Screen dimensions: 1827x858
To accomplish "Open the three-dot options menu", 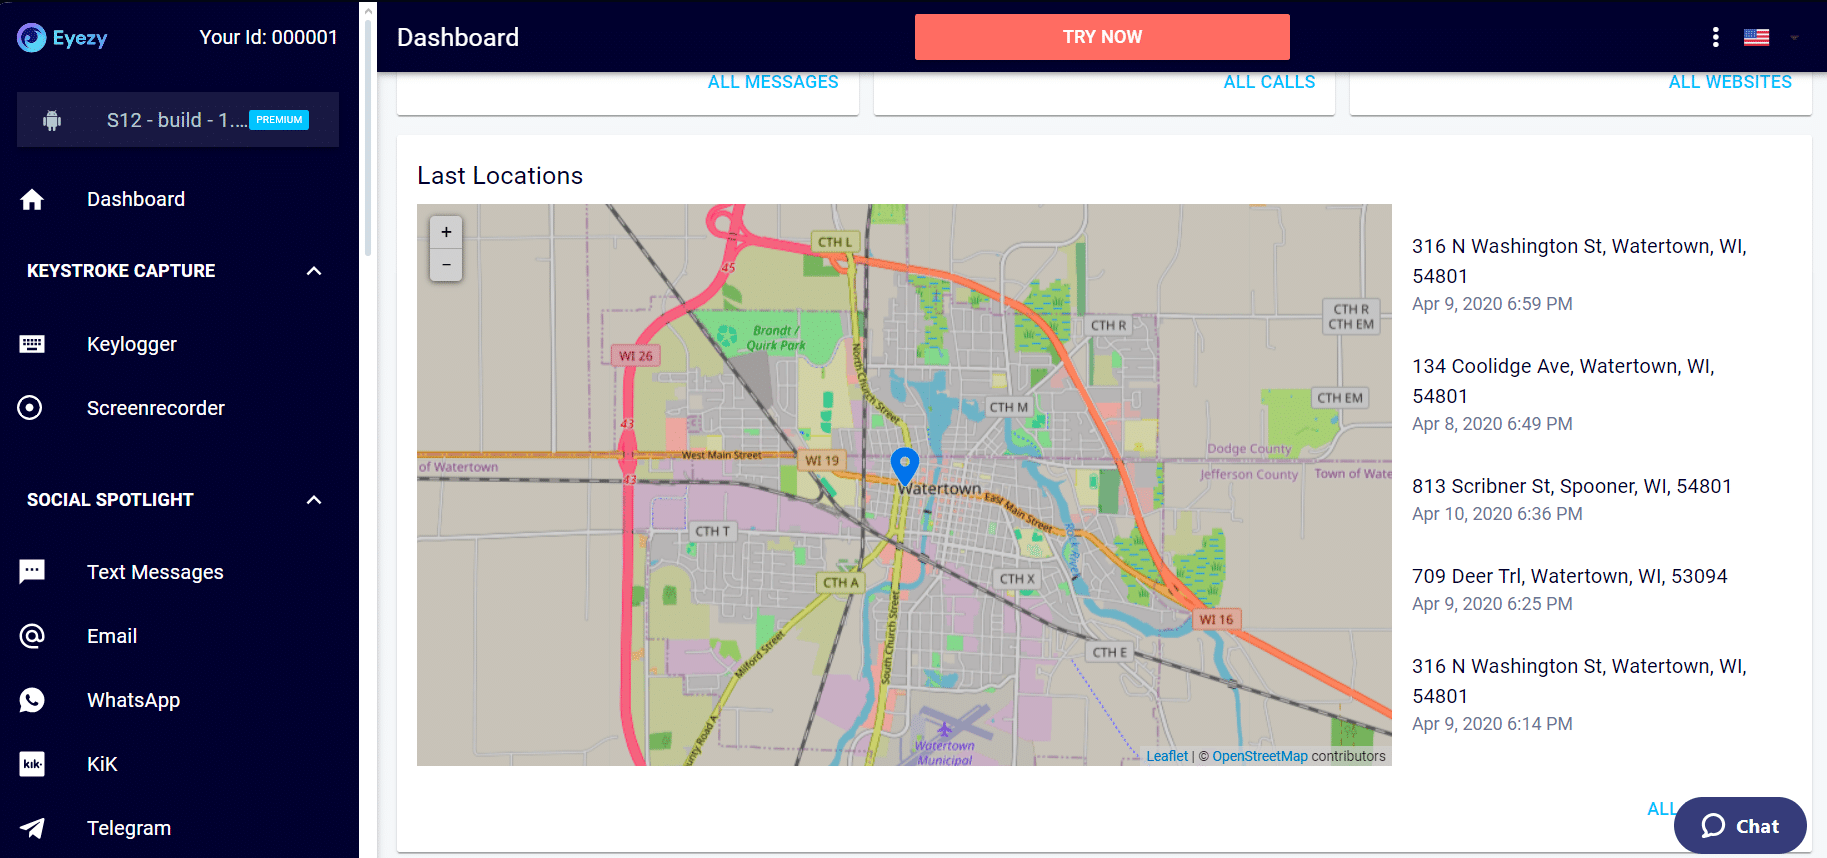I will coord(1716,37).
